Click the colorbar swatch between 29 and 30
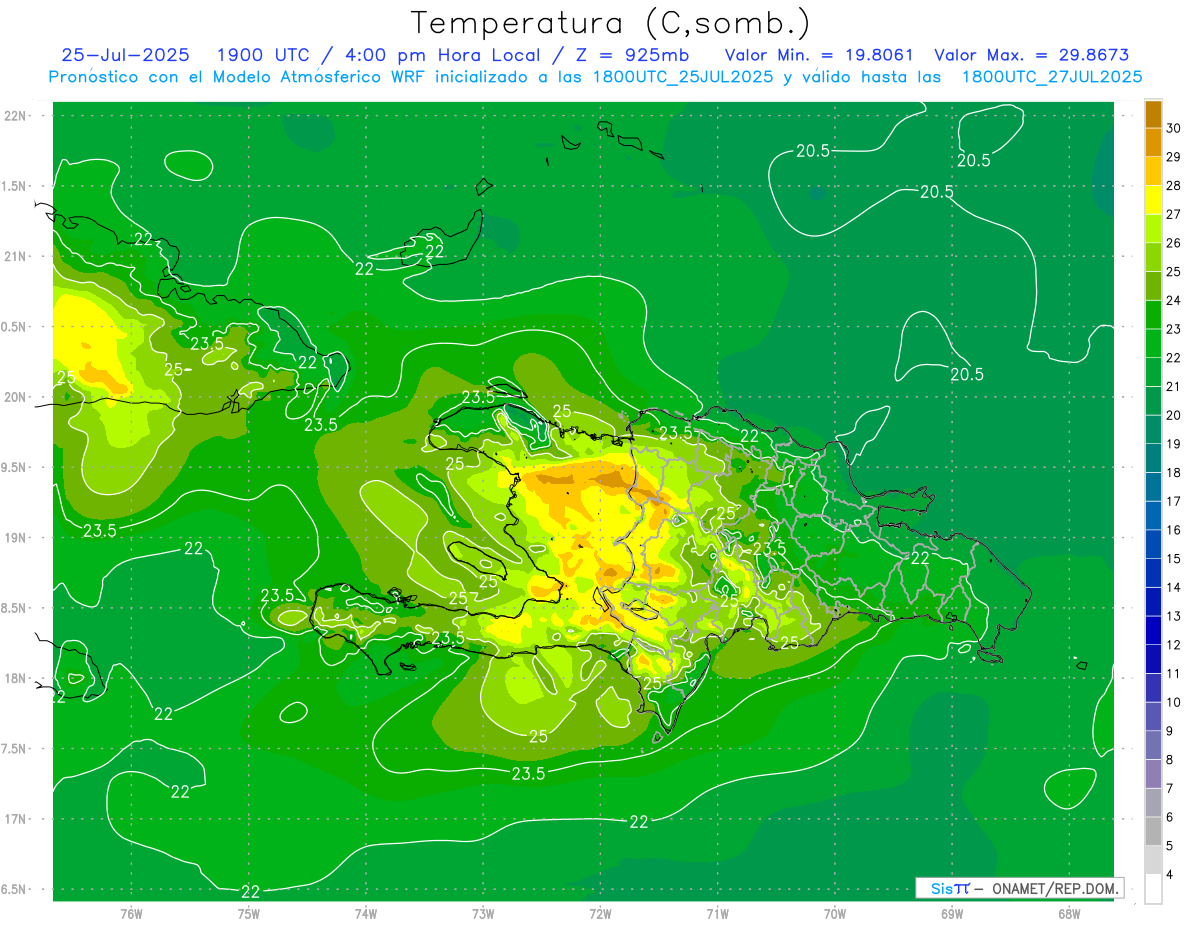Viewport: 1200px width, 927px height. click(1153, 142)
